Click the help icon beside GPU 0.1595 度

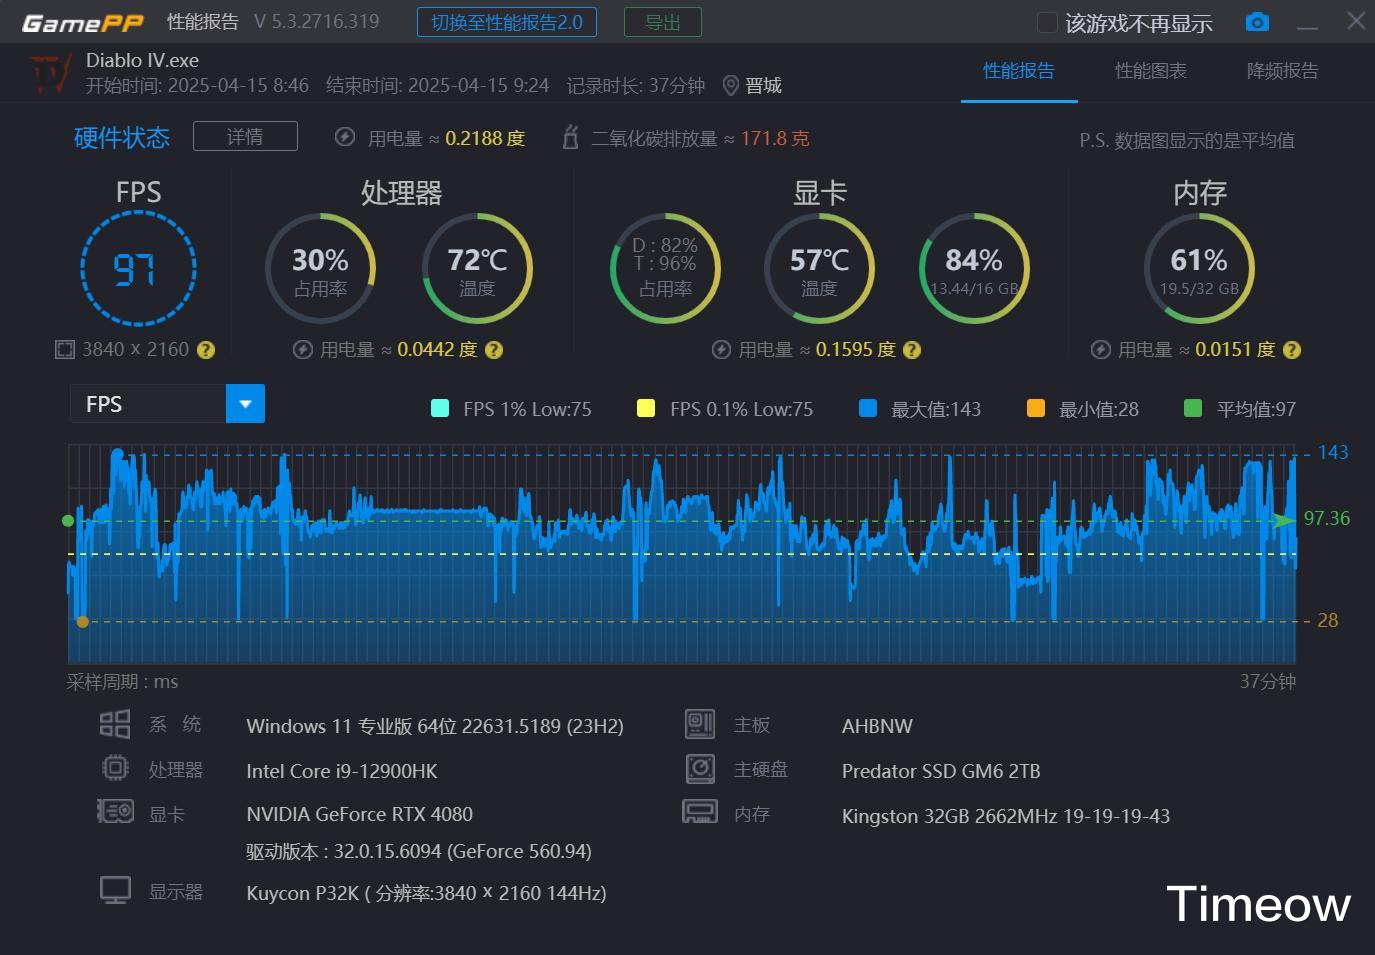point(912,350)
